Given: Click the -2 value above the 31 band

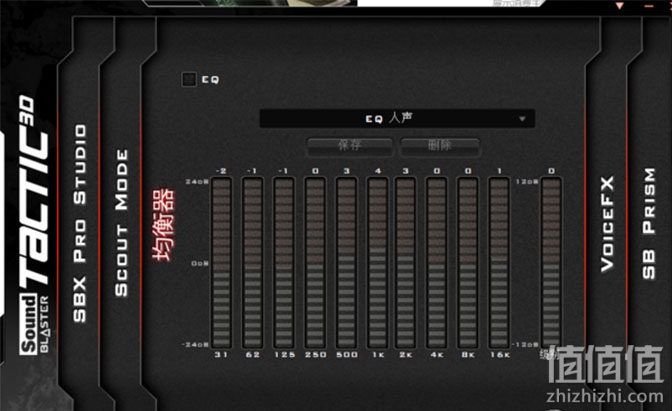Looking at the screenshot, I should [221, 171].
